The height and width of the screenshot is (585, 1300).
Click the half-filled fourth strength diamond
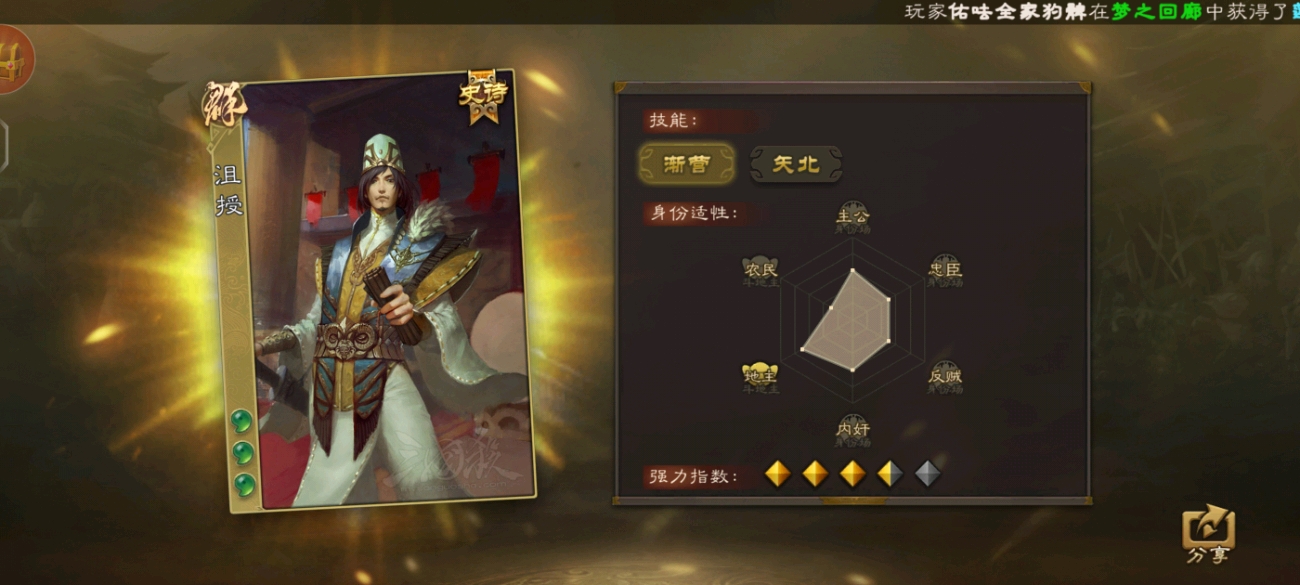(890, 473)
